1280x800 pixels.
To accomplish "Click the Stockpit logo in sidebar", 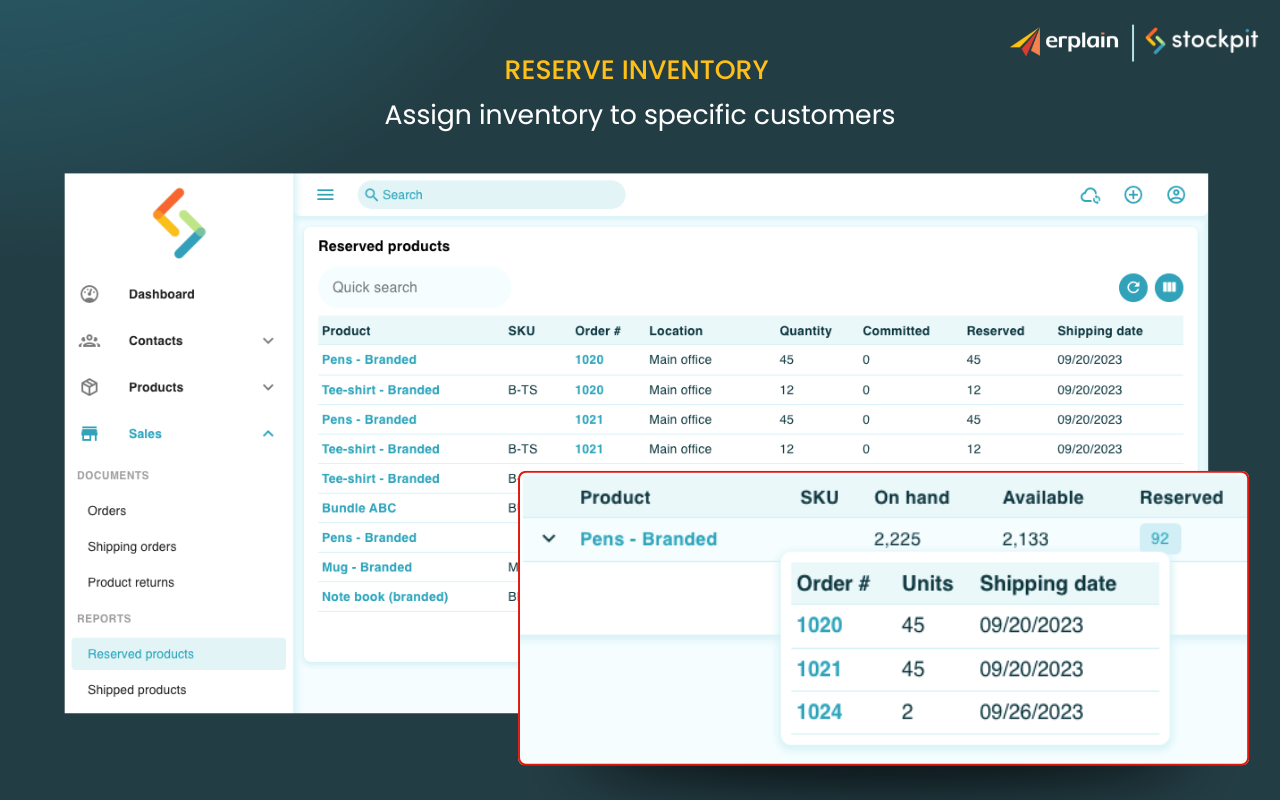I will [x=179, y=223].
